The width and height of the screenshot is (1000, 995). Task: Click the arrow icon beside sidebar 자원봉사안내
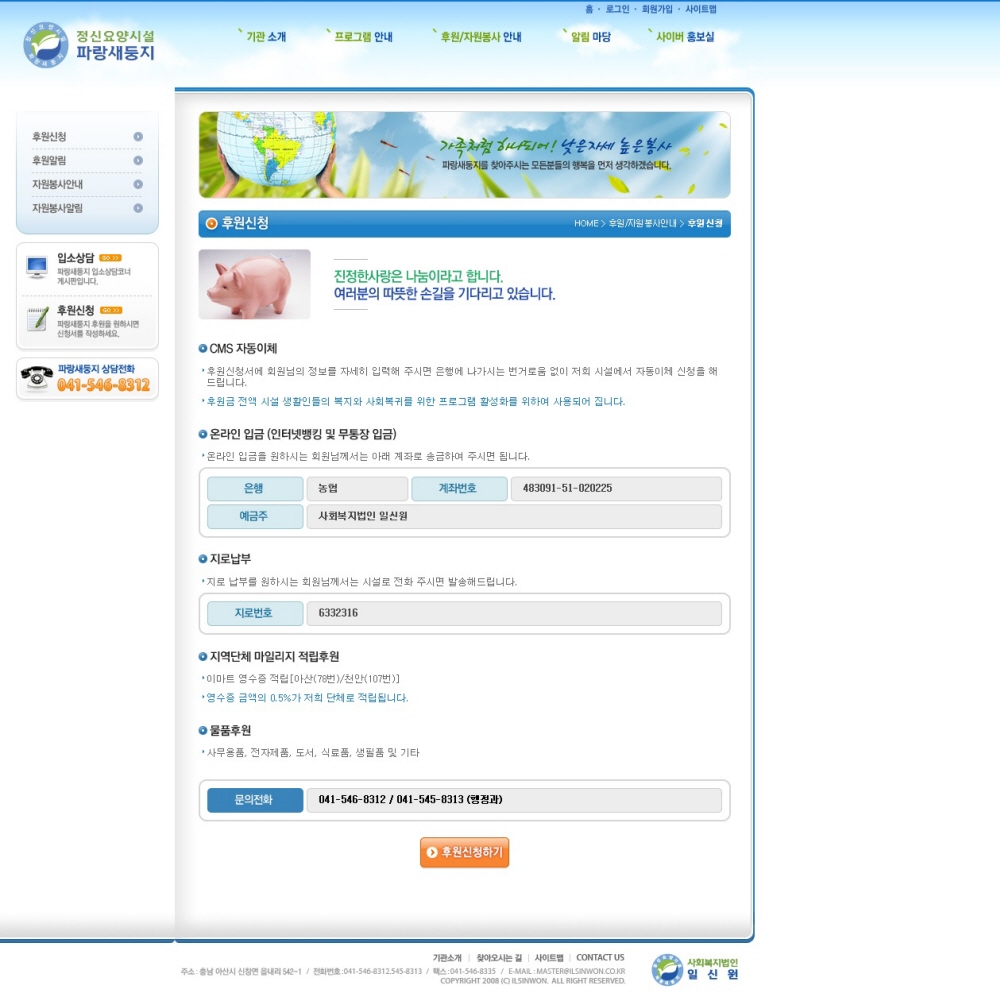tap(138, 185)
